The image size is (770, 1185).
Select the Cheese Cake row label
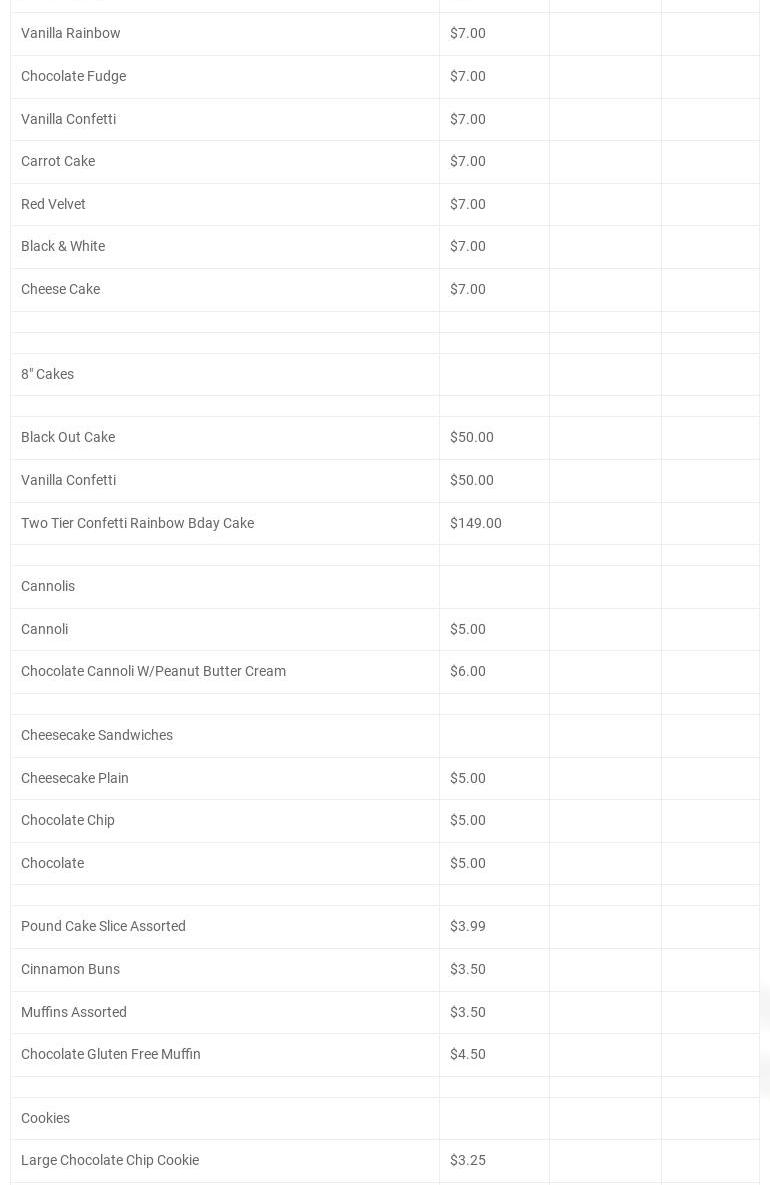(60, 289)
